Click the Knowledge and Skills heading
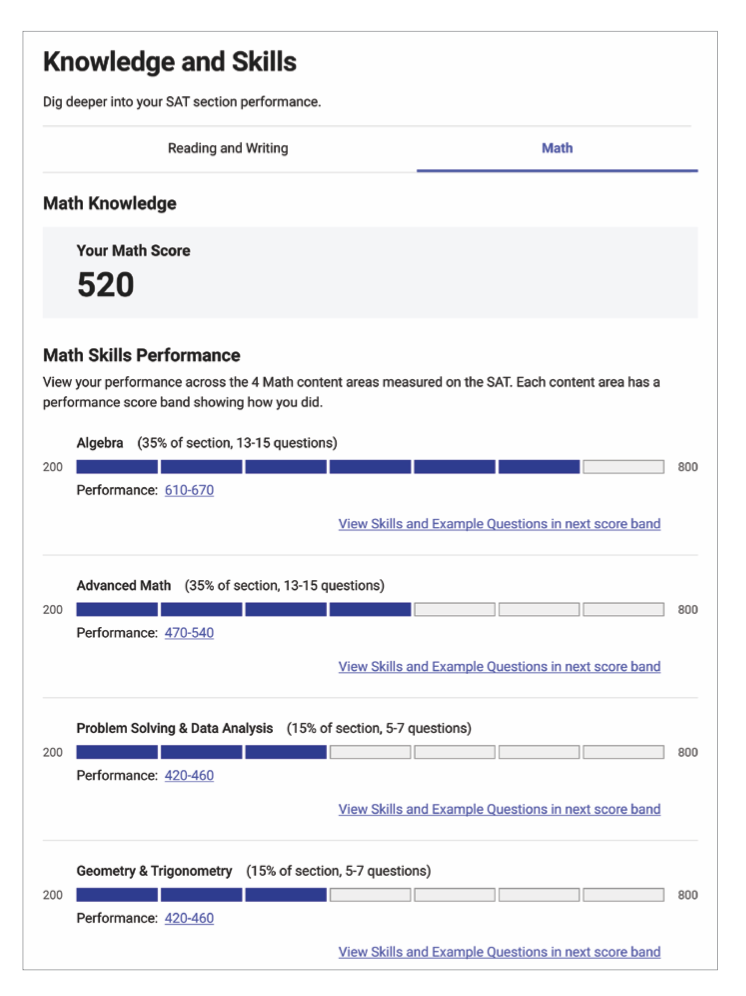The image size is (746, 996). 170,63
